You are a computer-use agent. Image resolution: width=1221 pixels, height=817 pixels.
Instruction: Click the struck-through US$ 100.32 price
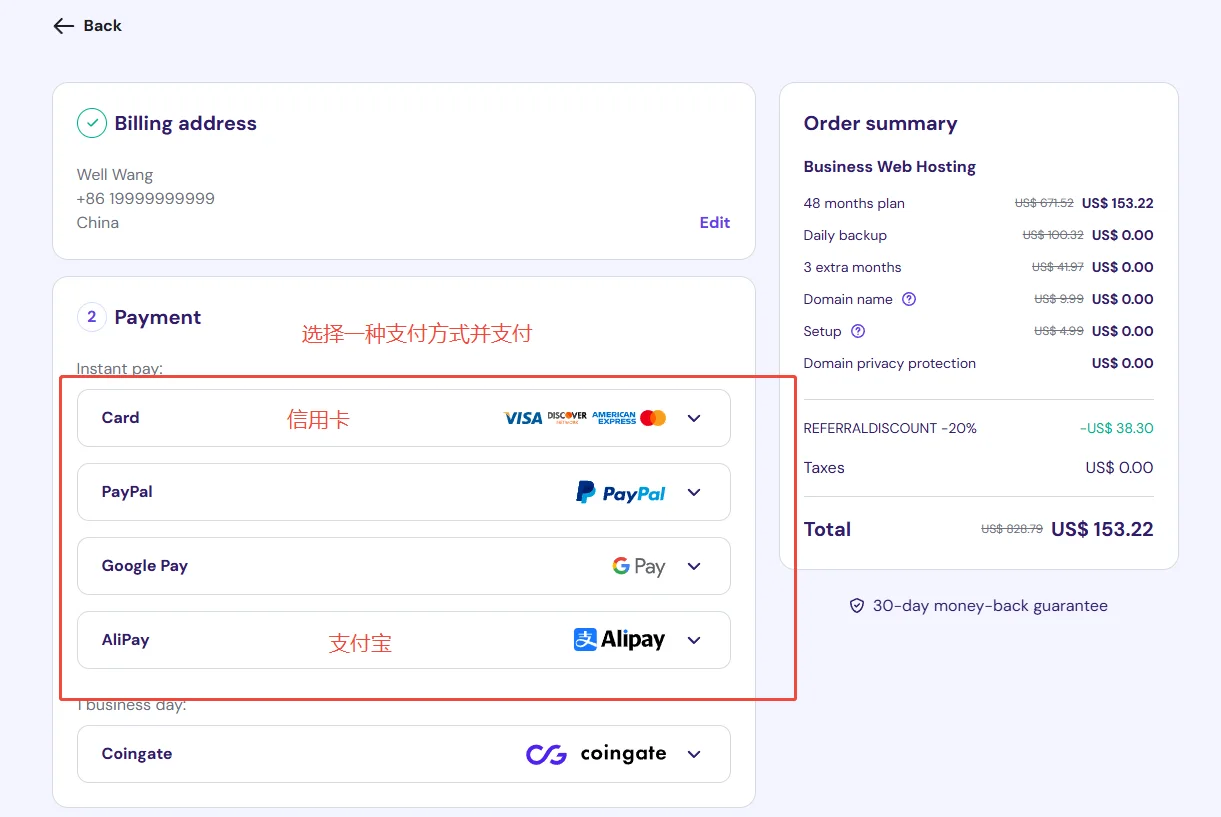(1053, 235)
